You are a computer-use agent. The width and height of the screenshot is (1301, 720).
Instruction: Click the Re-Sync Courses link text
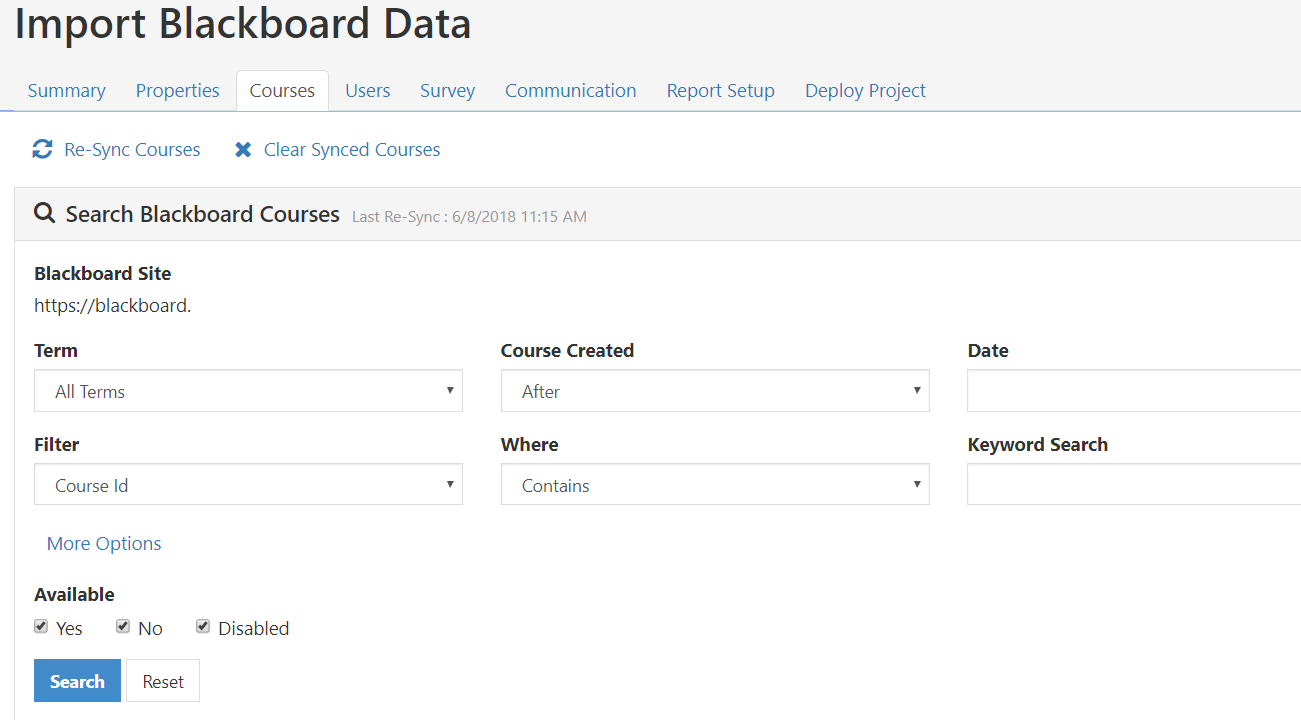[132, 150]
